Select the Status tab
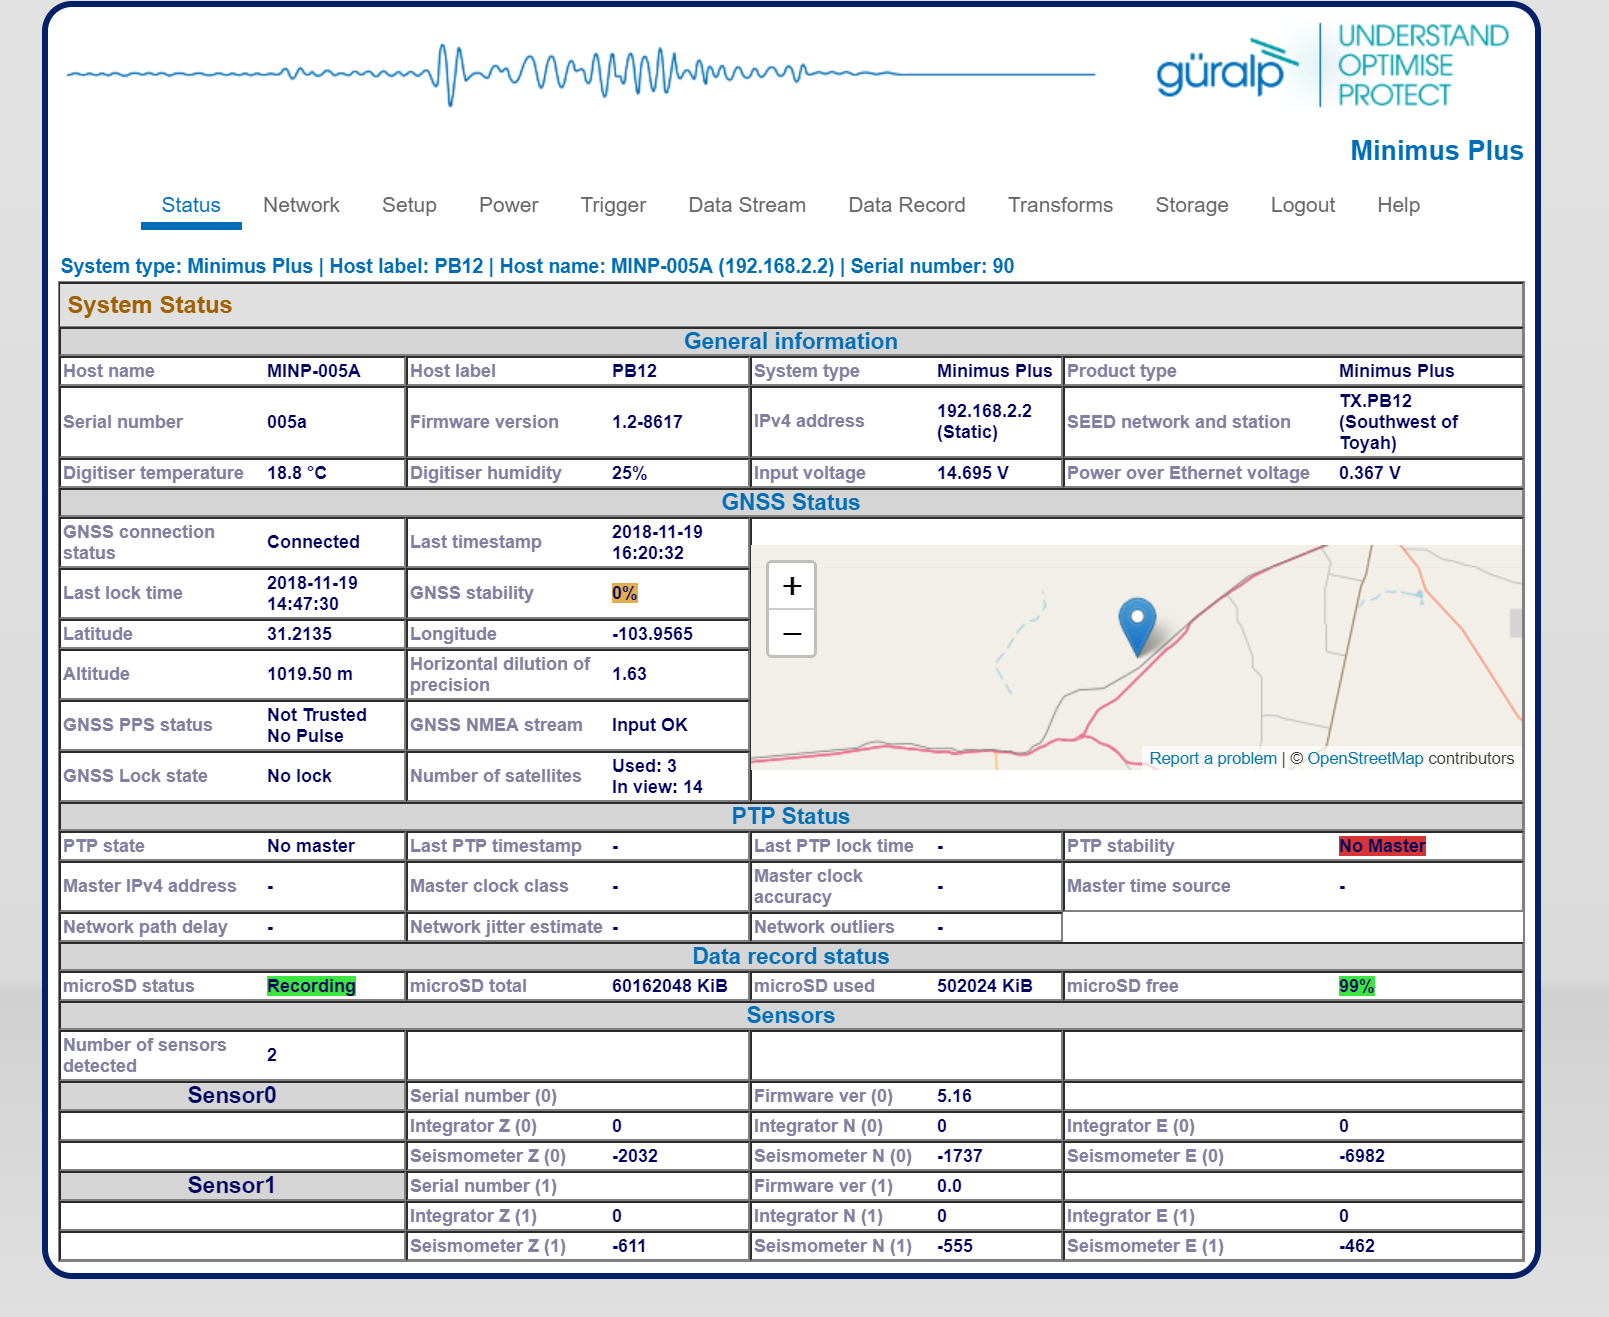 (x=191, y=205)
